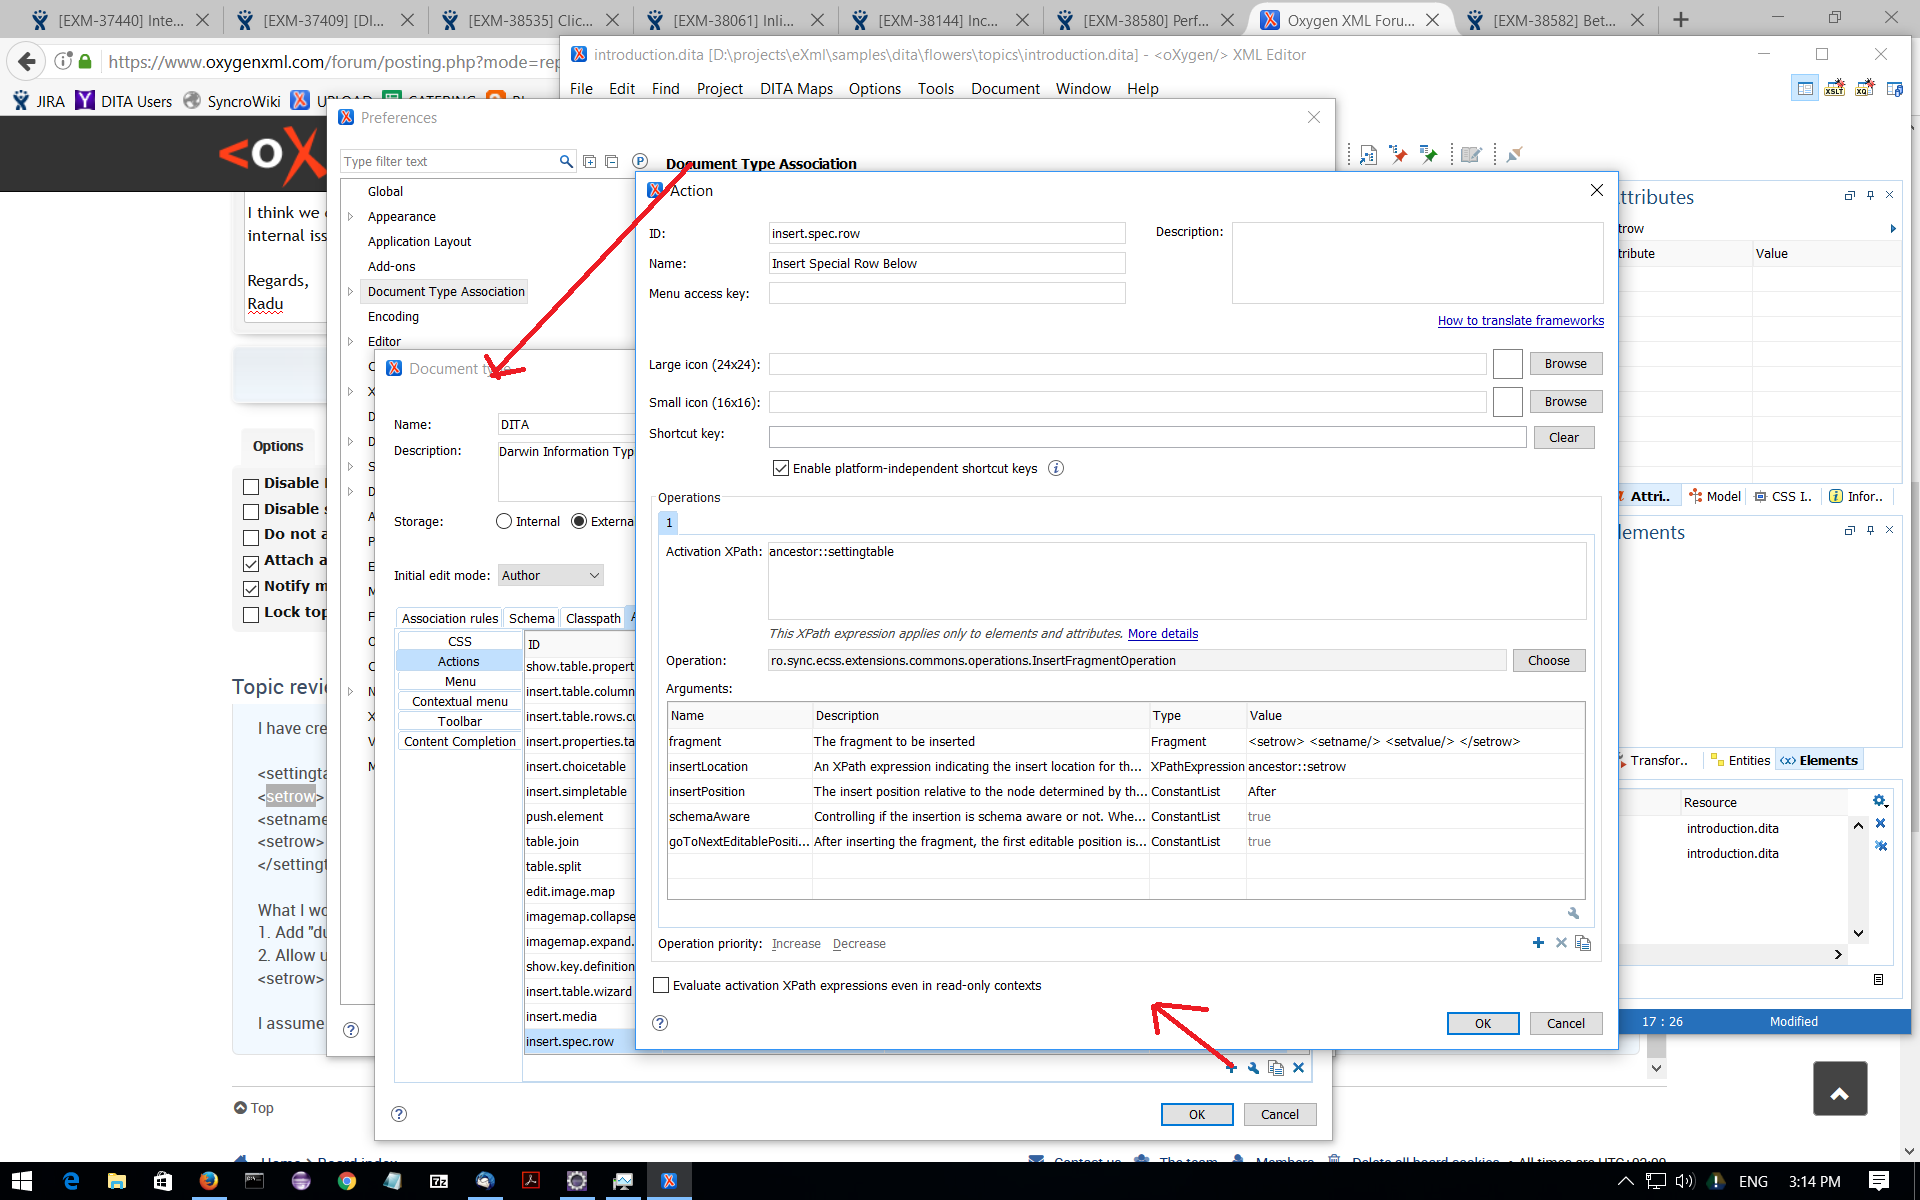Open Initial edit mode Author dropdown
Viewport: 1920px width, 1200px height.
pos(551,575)
